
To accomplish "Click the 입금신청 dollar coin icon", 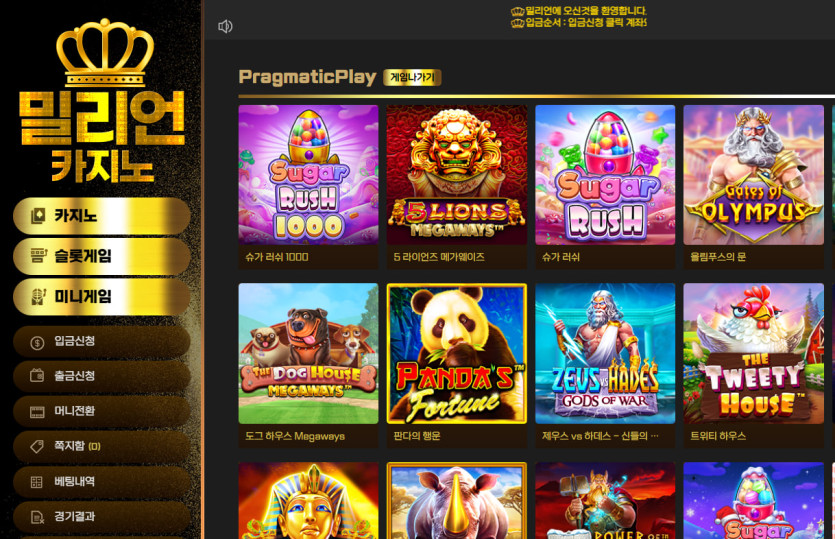I will (37, 342).
